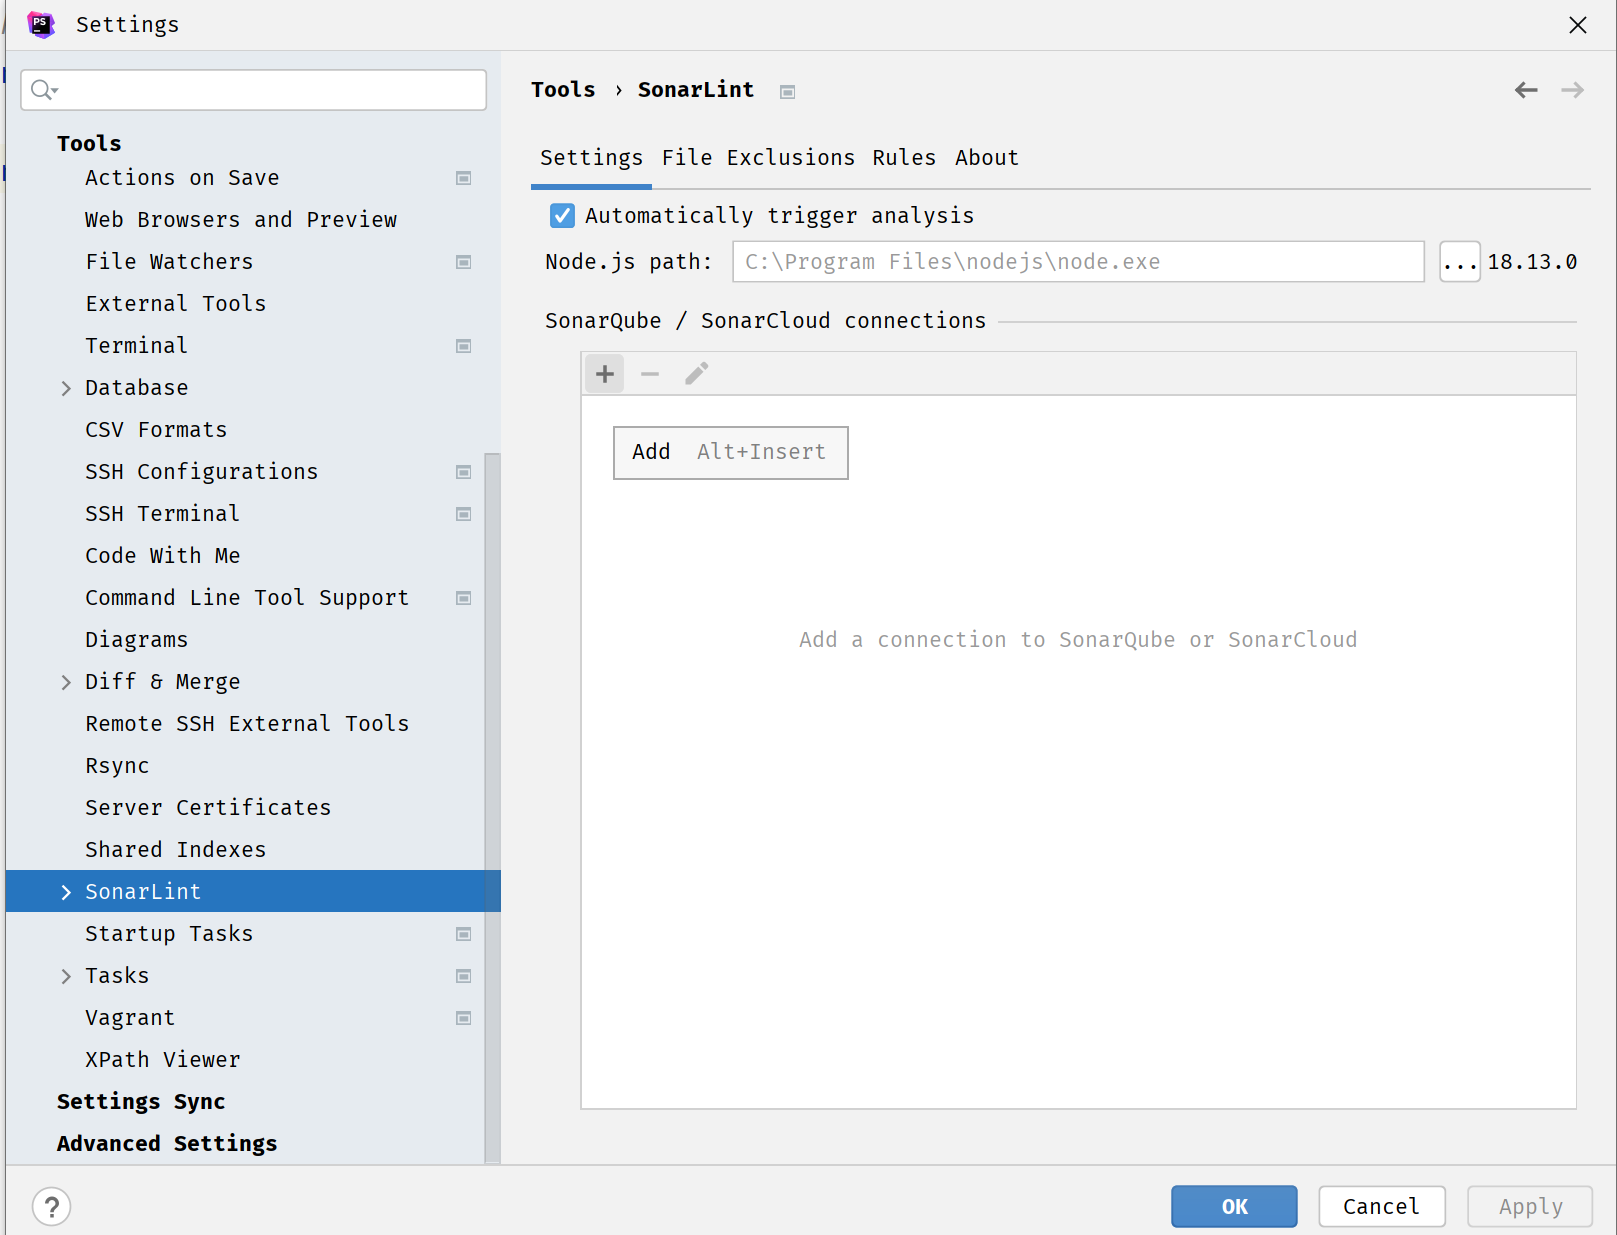
Task: Click the Node.js path input field
Action: [1077, 262]
